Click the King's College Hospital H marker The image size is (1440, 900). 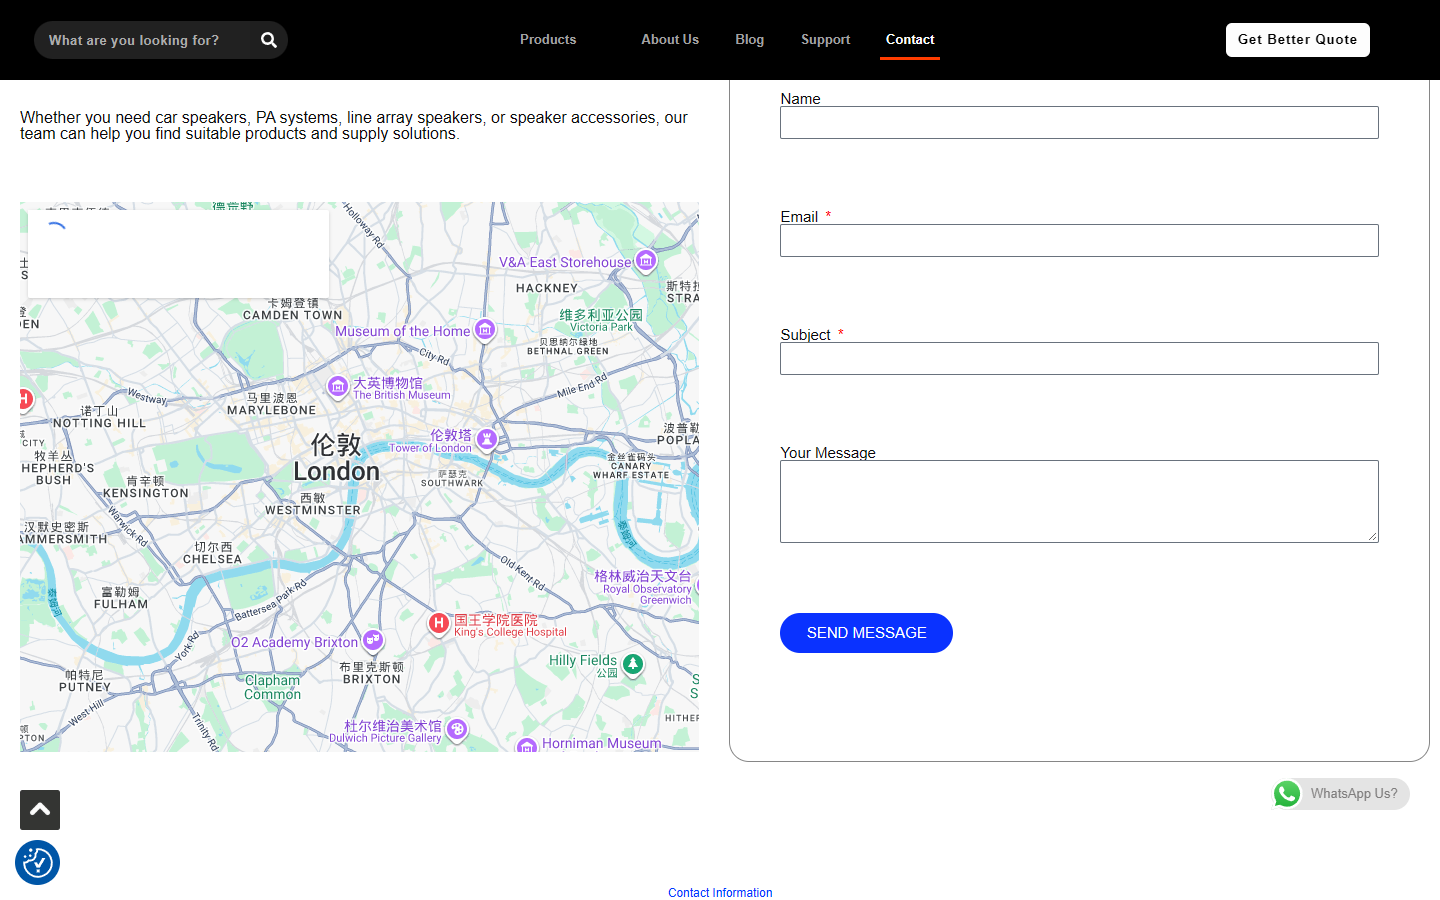pos(438,623)
